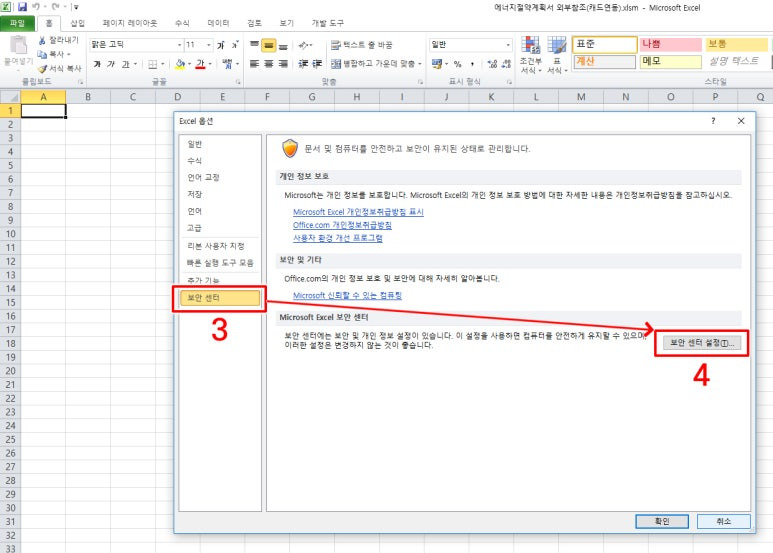Click the comma style icon
The width and height of the screenshot is (773, 553).
(x=472, y=64)
